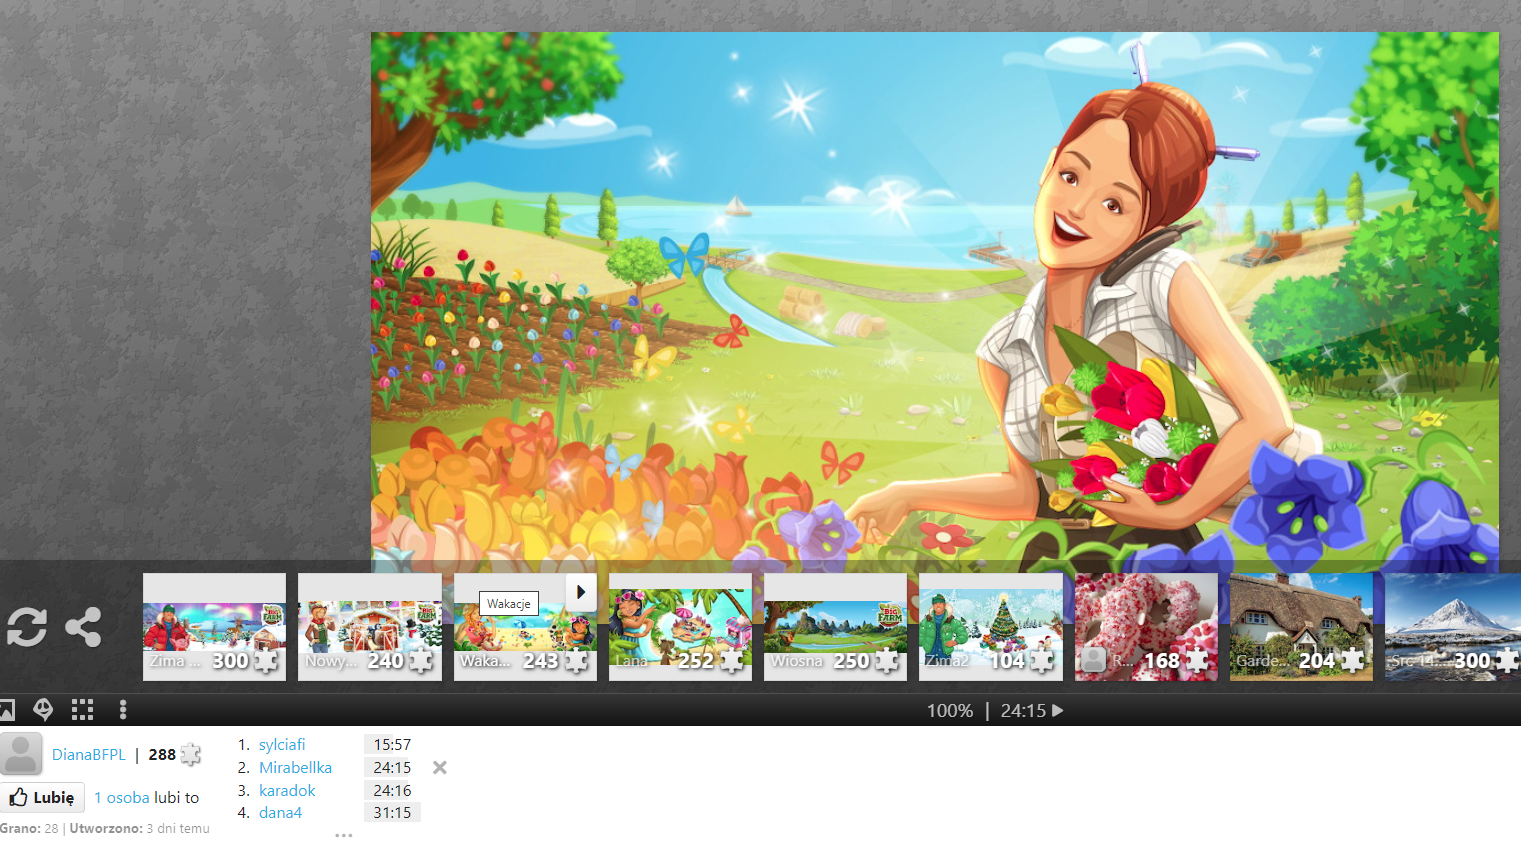This screenshot has width=1521, height=867.
Task: Open the grid arrange pieces icon
Action: click(83, 710)
